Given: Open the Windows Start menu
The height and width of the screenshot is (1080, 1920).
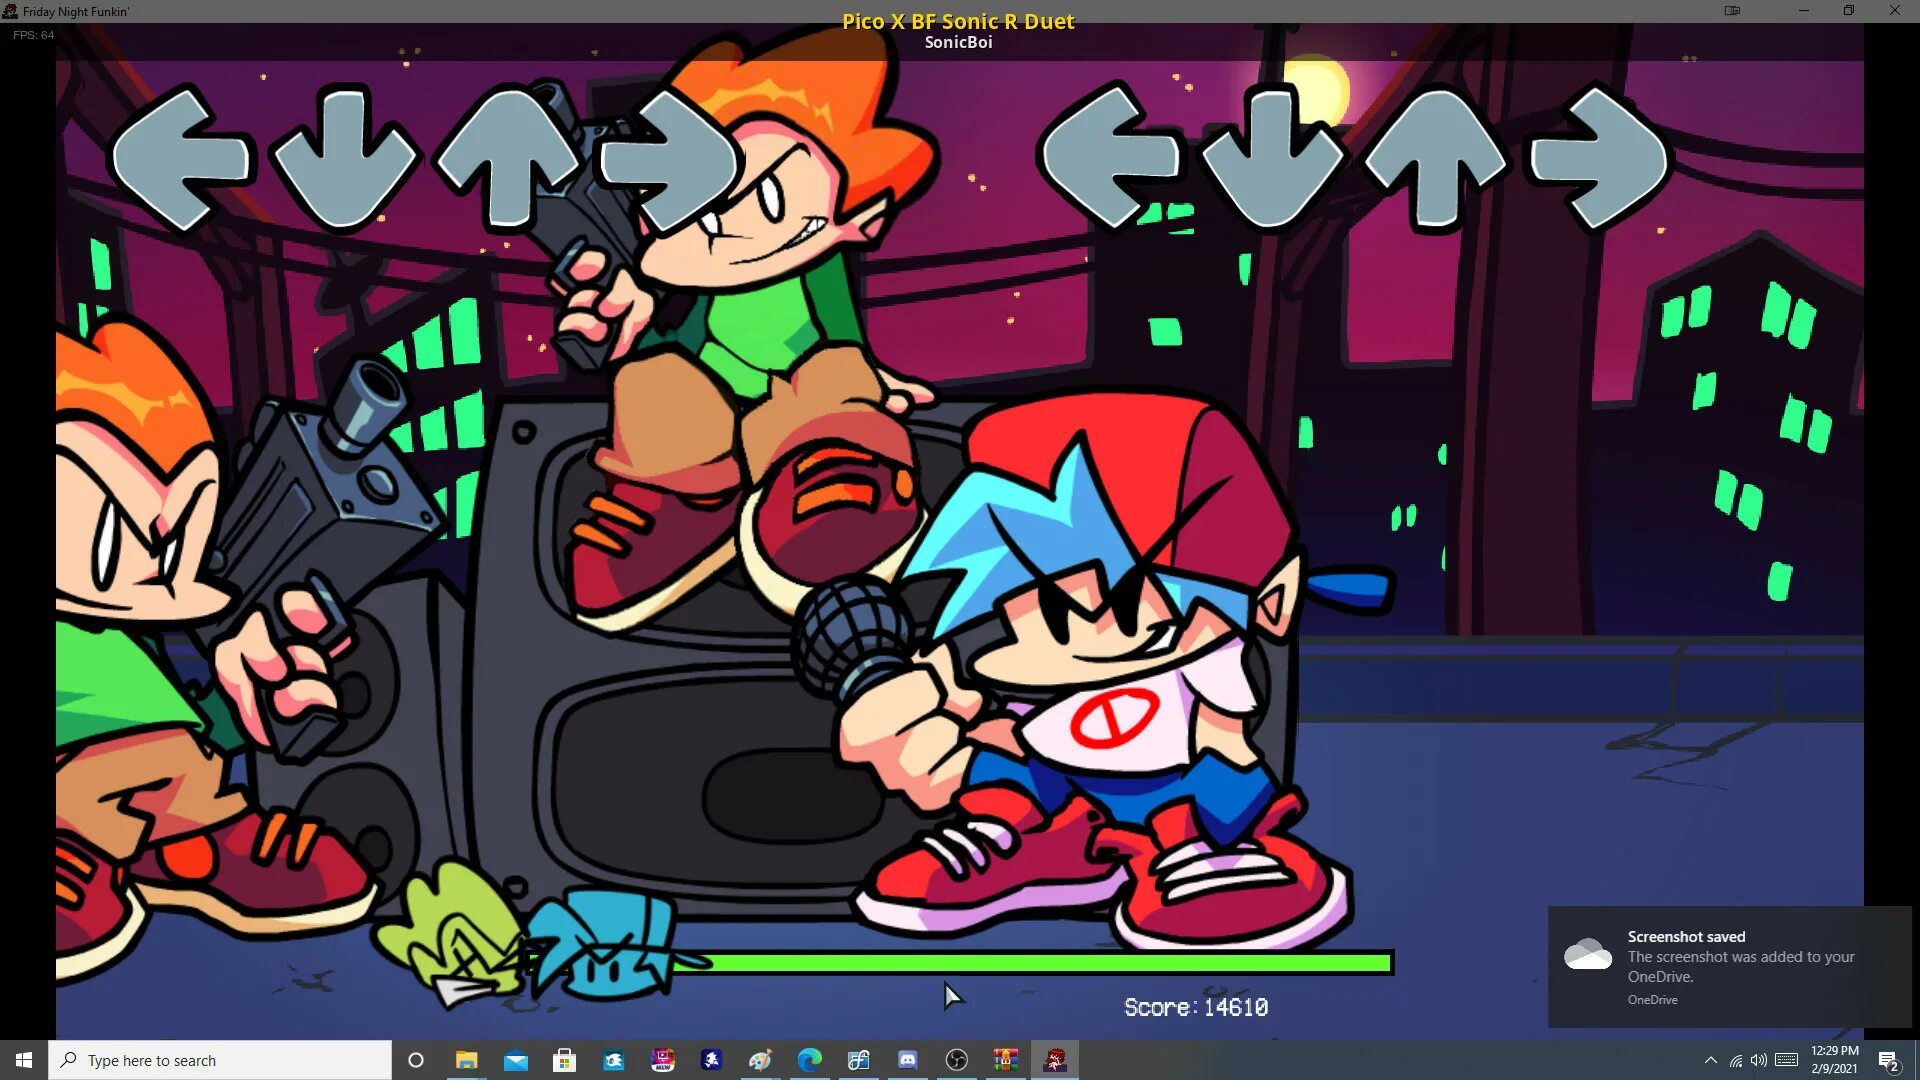Looking at the screenshot, I should click(24, 1060).
